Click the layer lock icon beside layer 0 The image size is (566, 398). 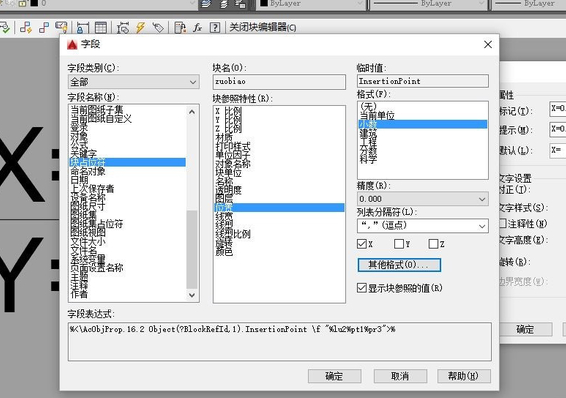pyautogui.click(x=22, y=4)
